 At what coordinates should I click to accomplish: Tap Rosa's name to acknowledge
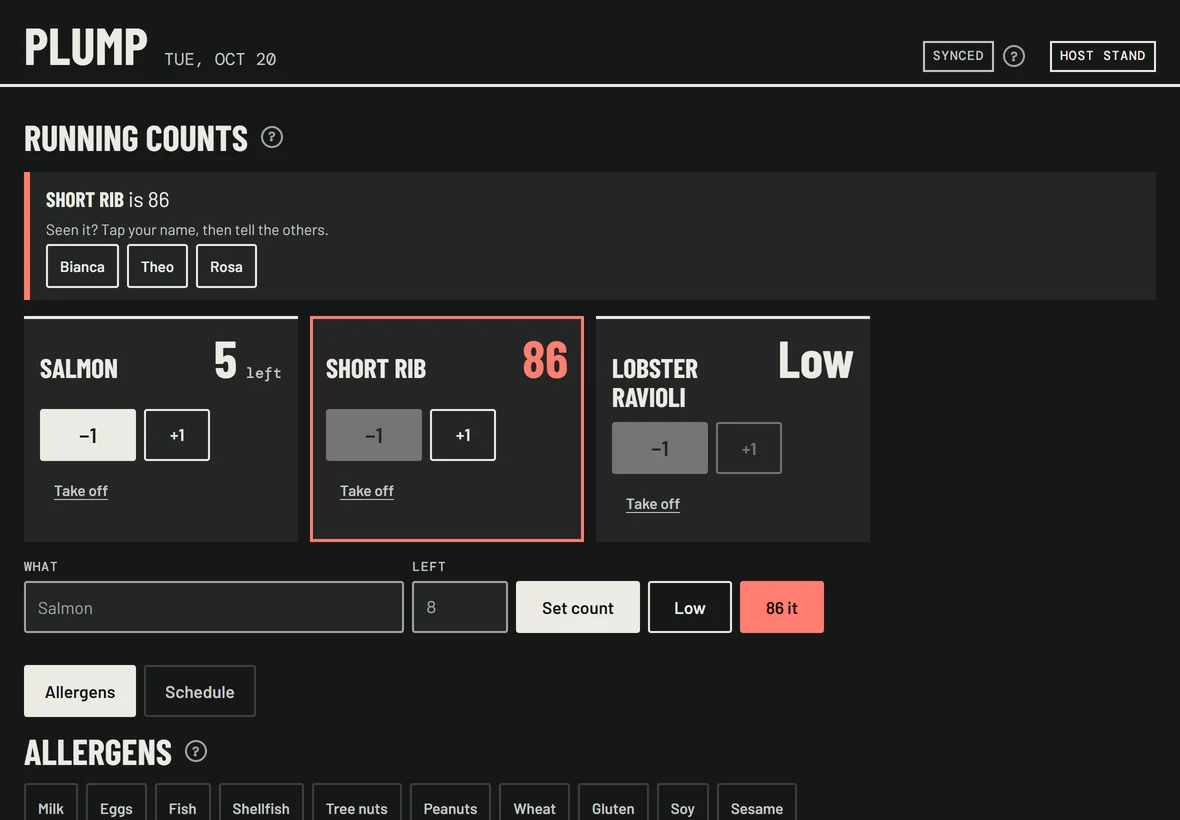[x=227, y=266]
